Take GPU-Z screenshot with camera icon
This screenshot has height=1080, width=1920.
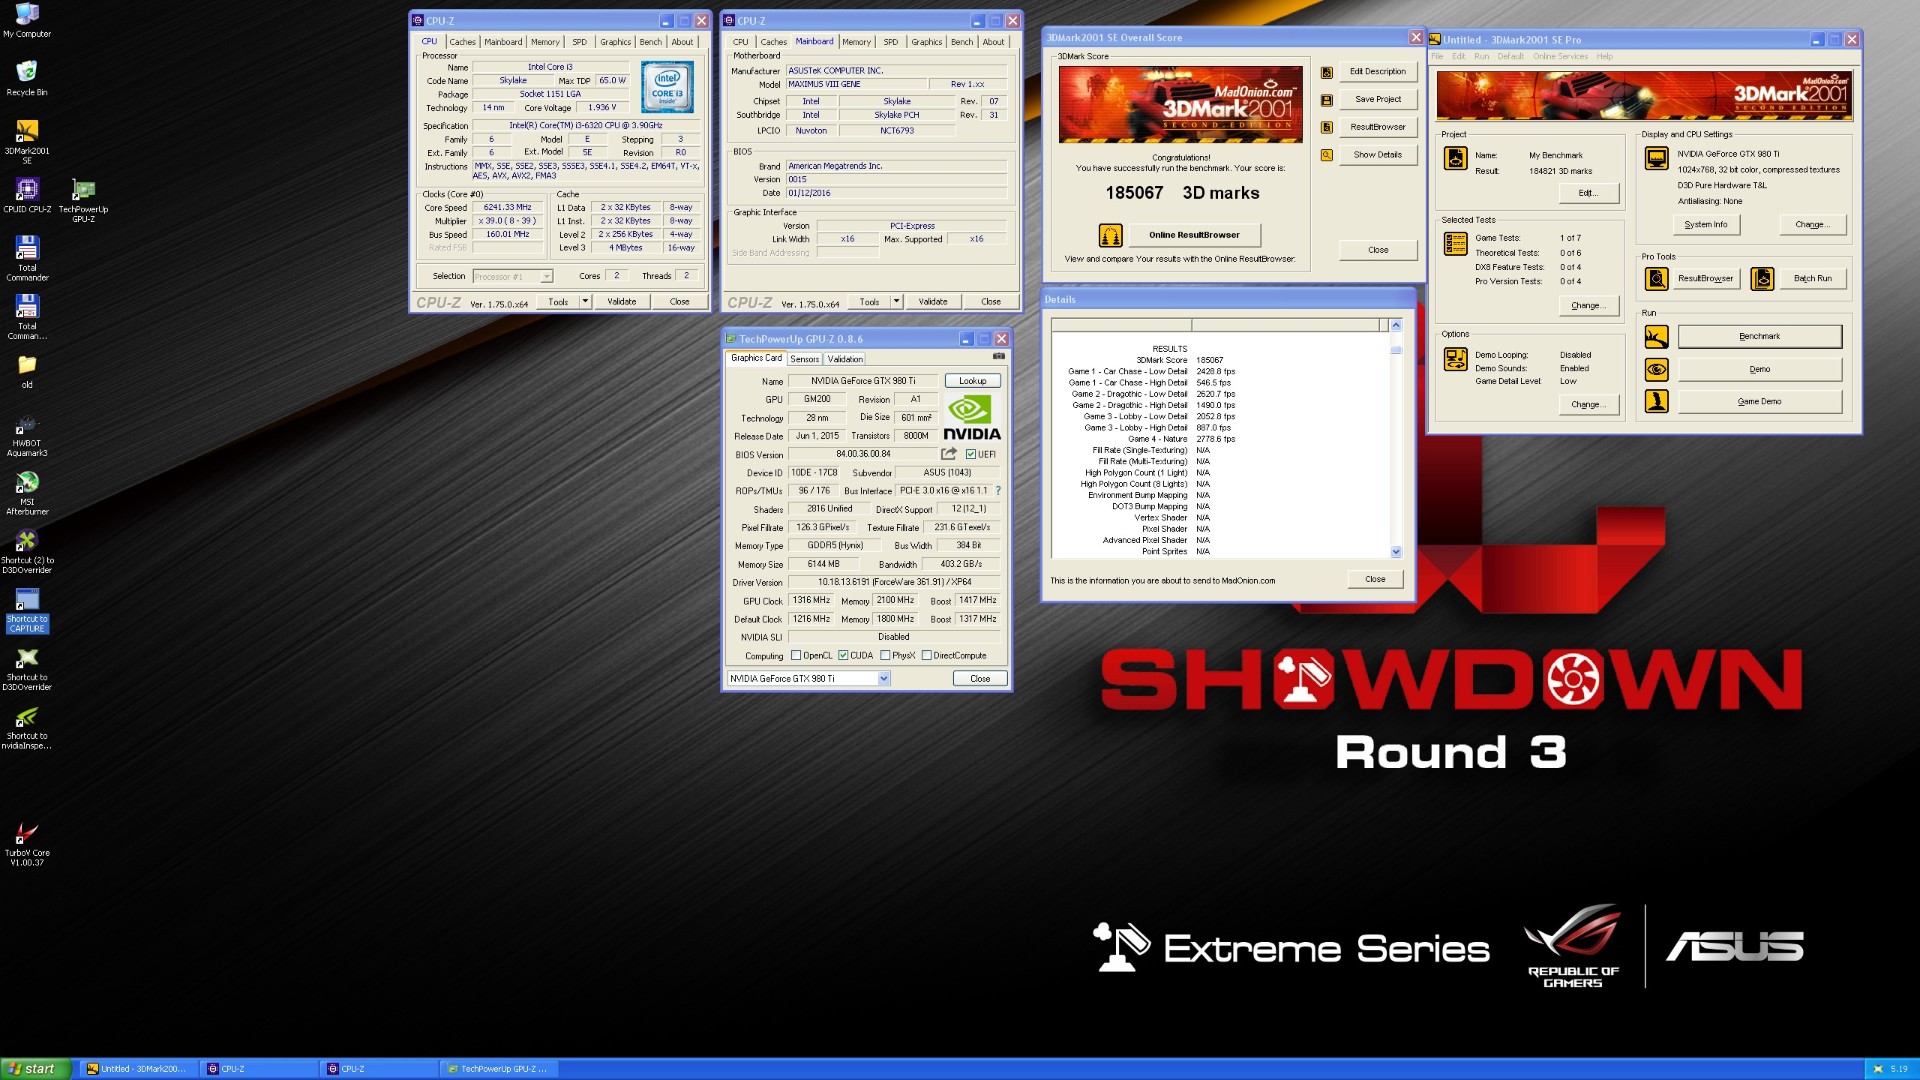[998, 356]
